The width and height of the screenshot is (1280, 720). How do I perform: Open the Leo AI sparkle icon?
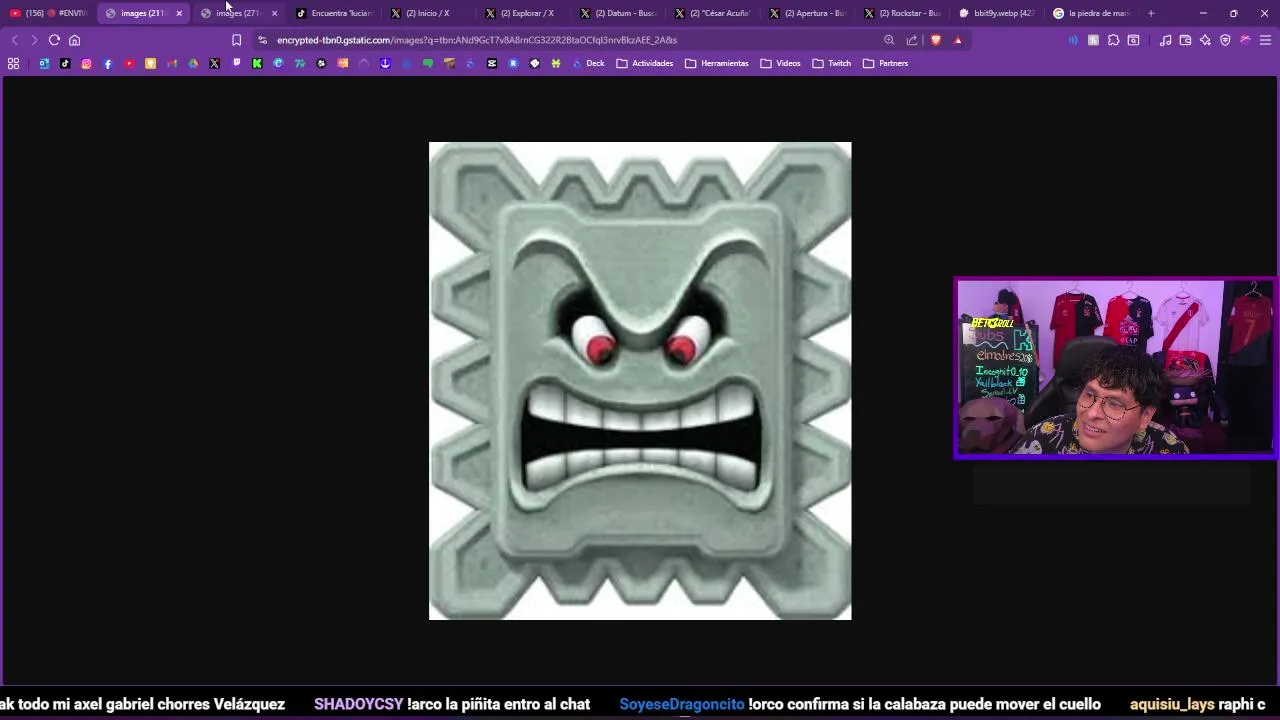click(x=1205, y=40)
